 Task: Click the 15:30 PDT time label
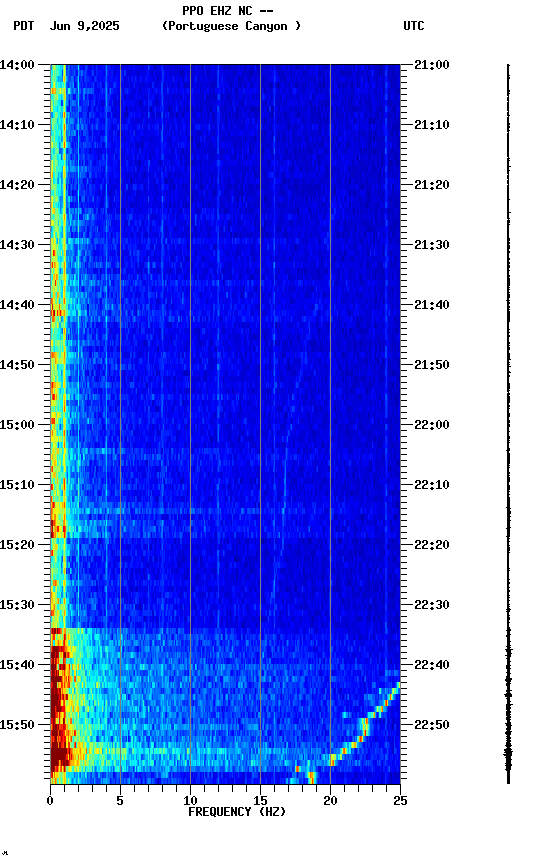pos(17,605)
